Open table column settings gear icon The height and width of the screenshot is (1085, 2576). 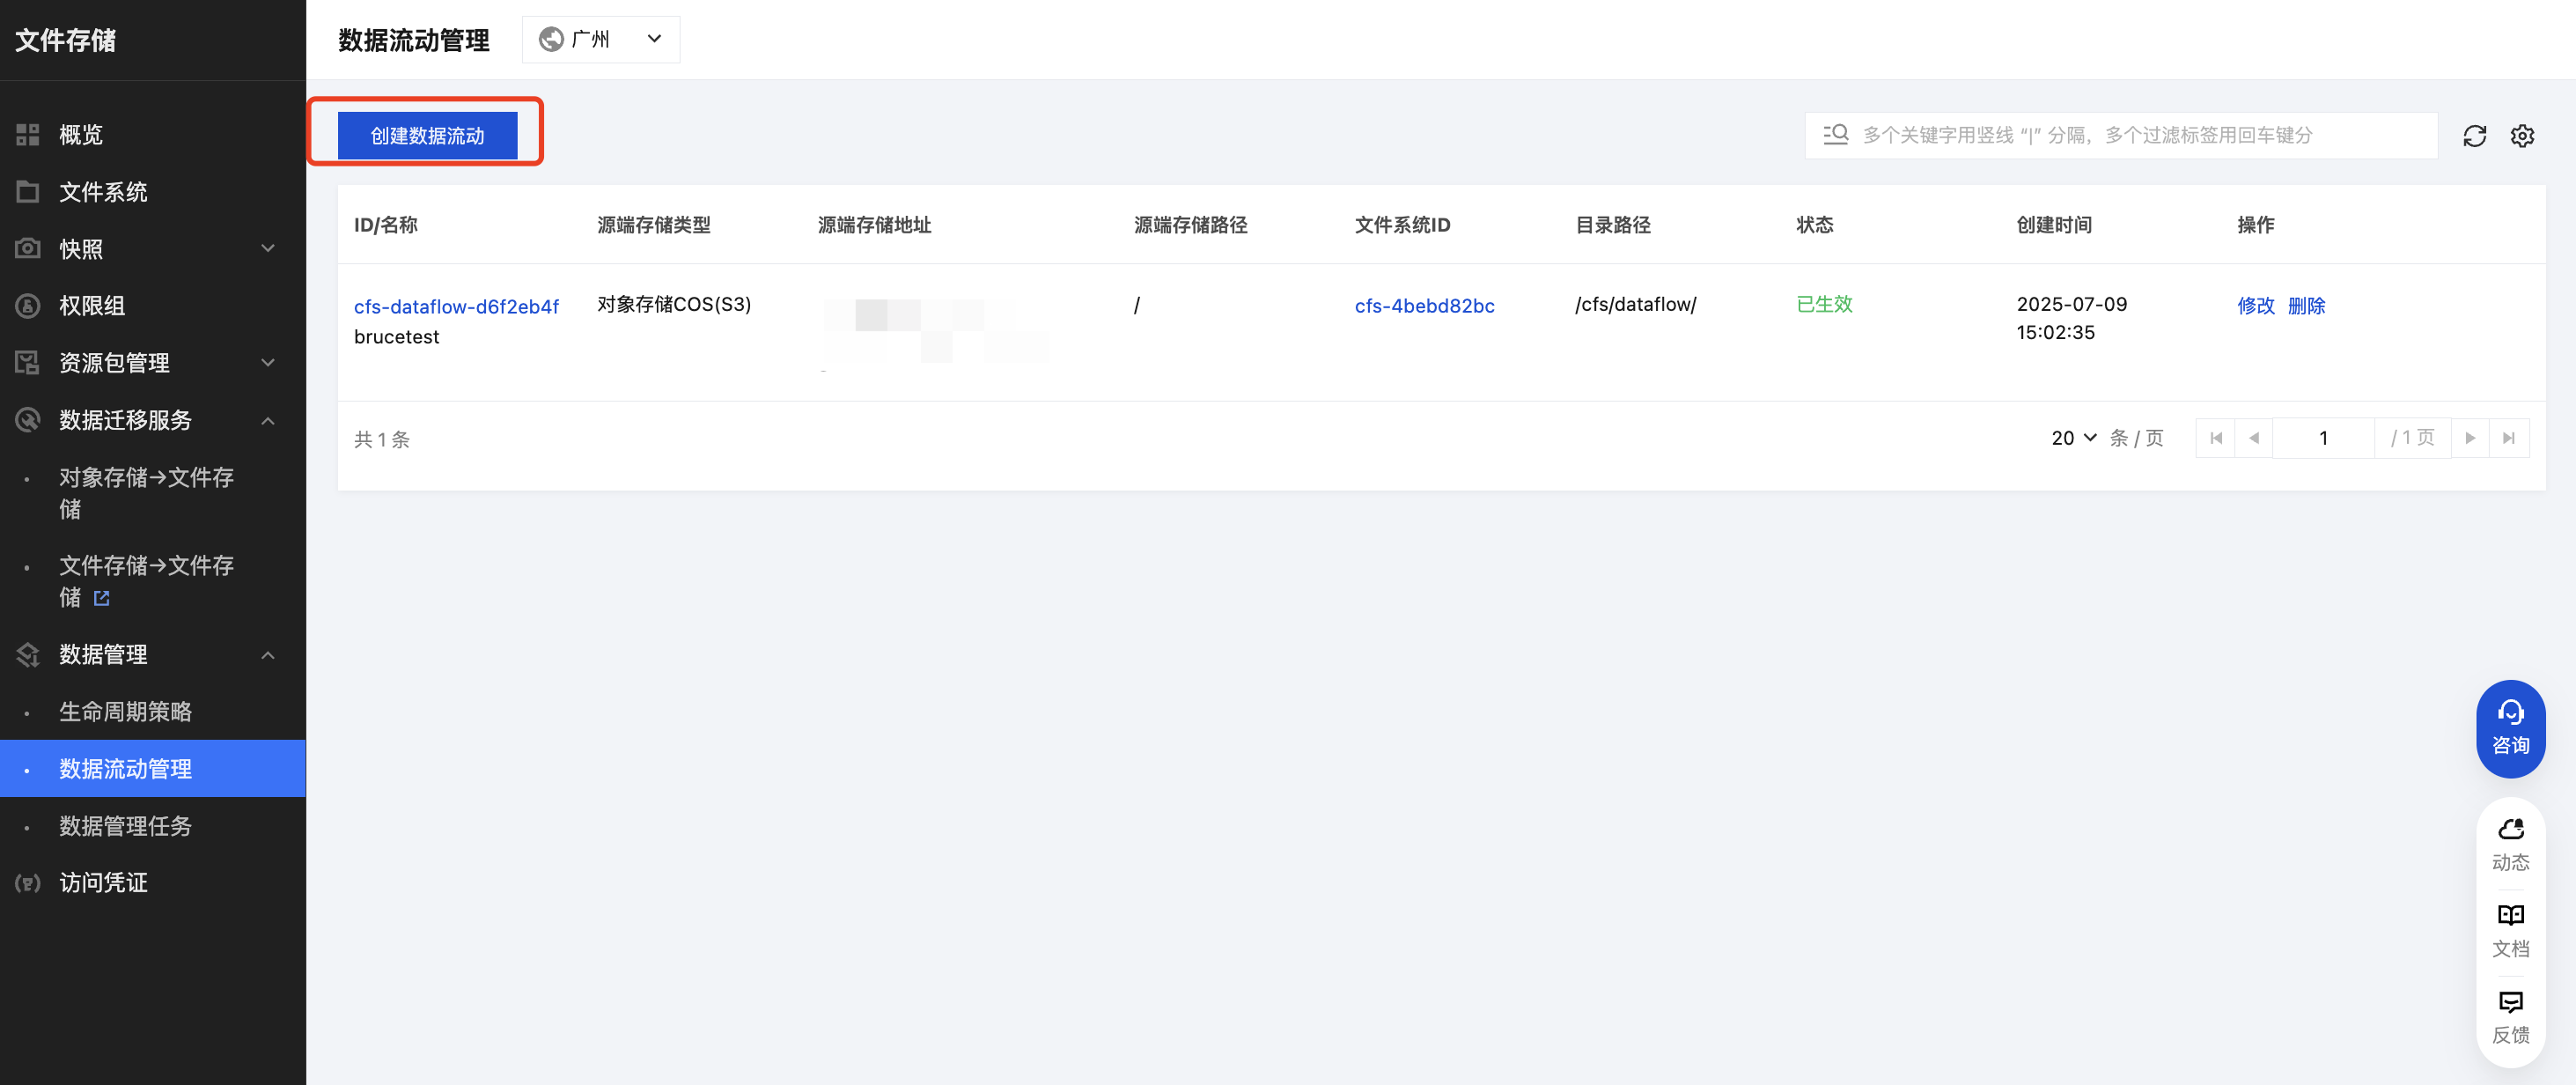[x=2522, y=136]
